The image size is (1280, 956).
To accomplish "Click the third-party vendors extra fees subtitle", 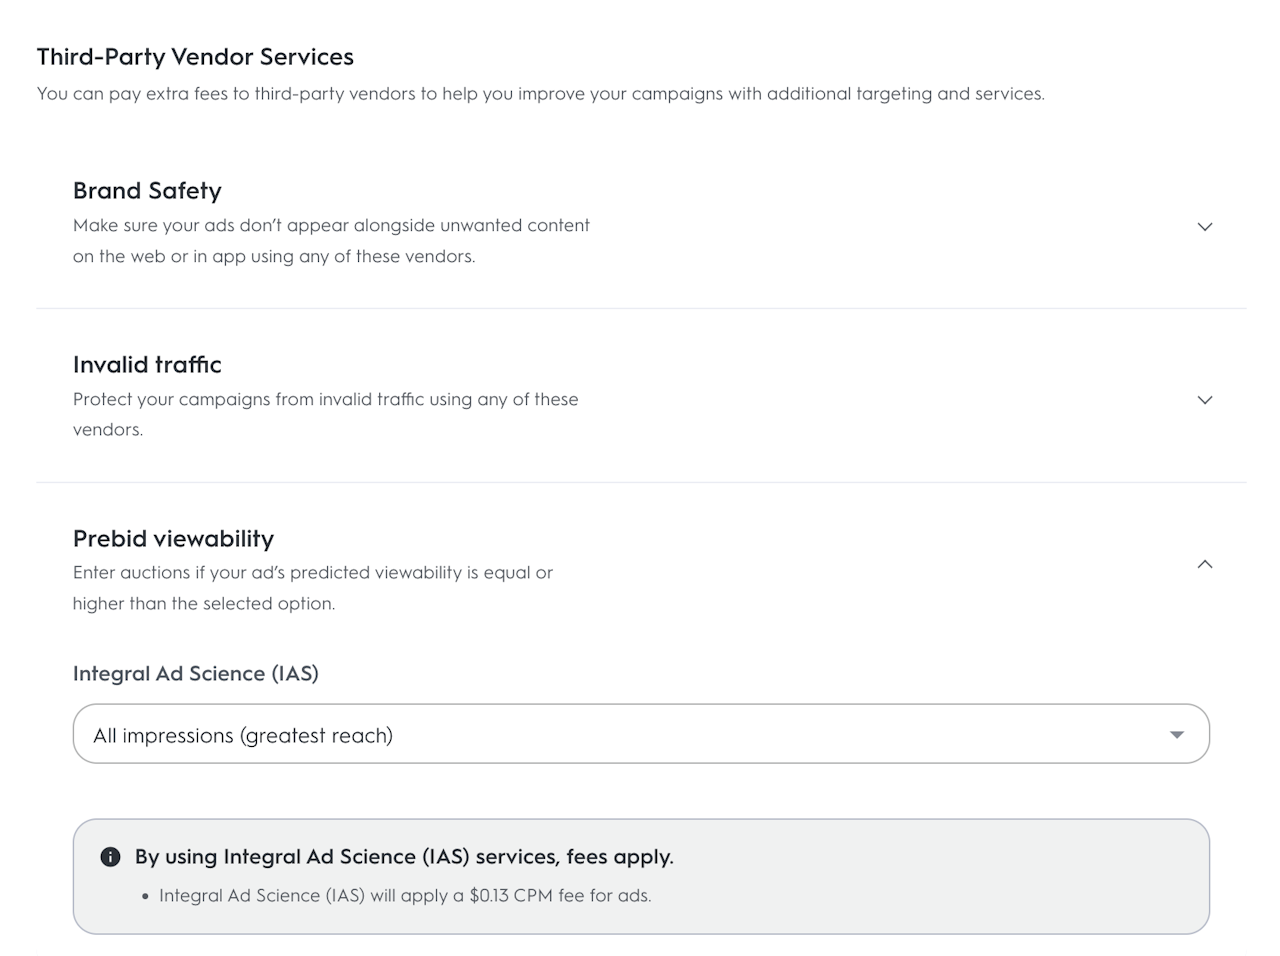I will pos(540,94).
